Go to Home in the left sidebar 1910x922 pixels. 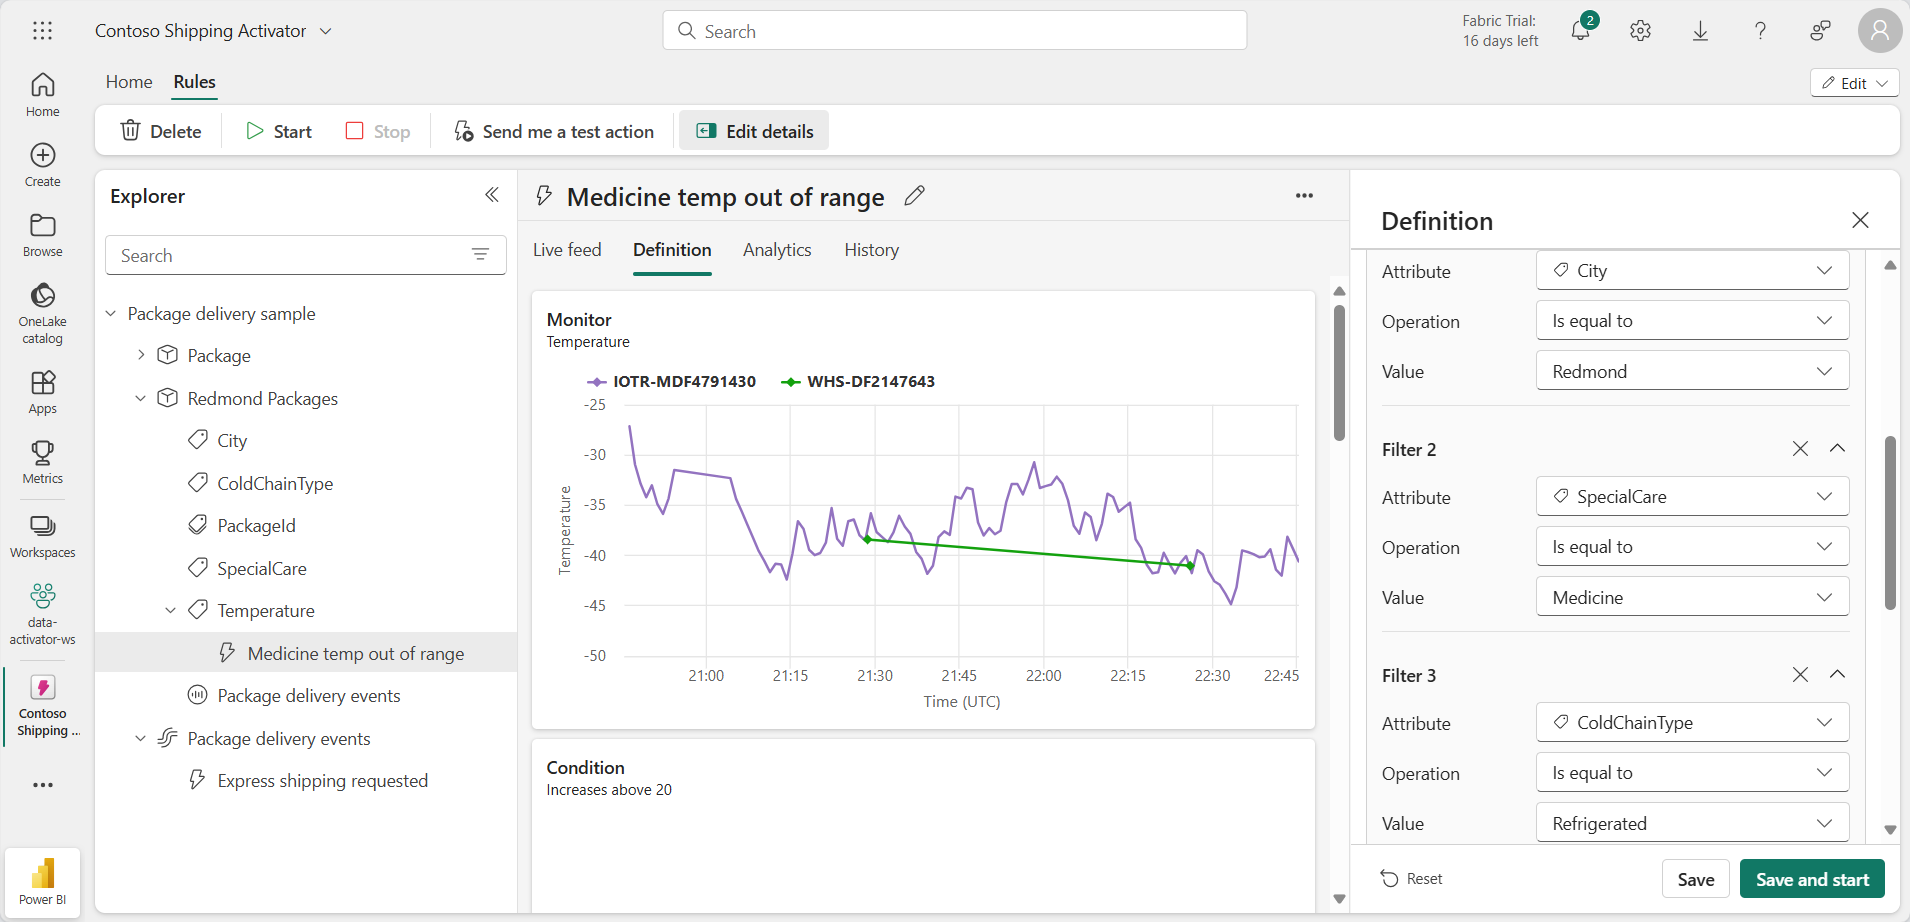(x=42, y=95)
